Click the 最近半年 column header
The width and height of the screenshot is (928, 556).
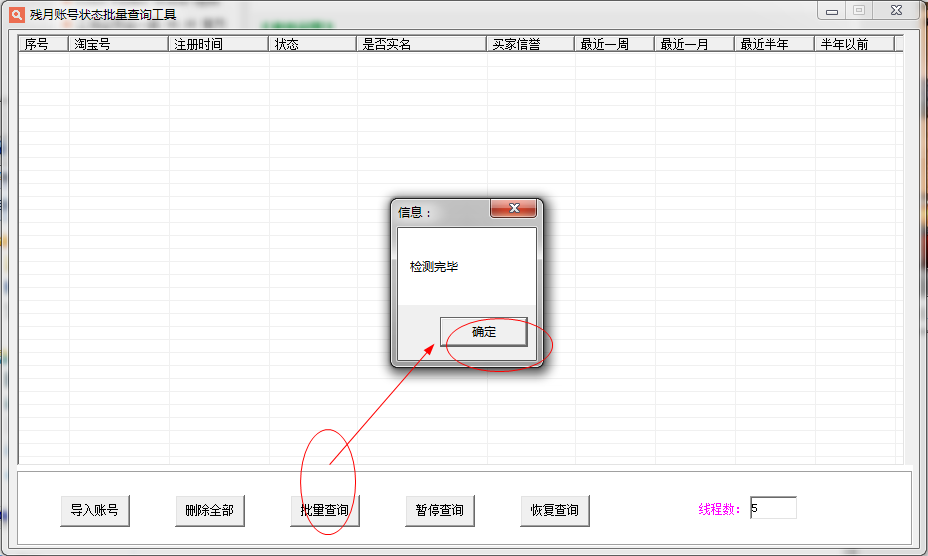coord(774,44)
